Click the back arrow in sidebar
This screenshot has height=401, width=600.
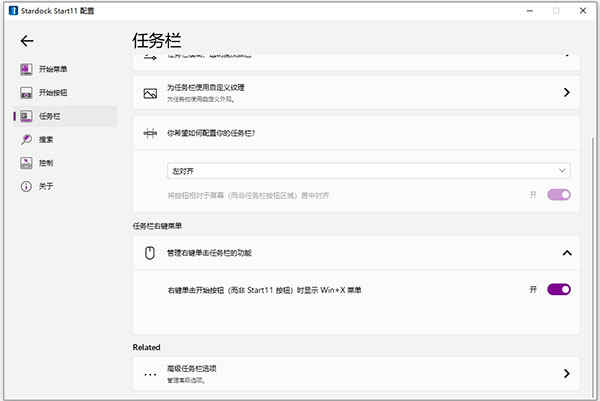pyautogui.click(x=27, y=41)
